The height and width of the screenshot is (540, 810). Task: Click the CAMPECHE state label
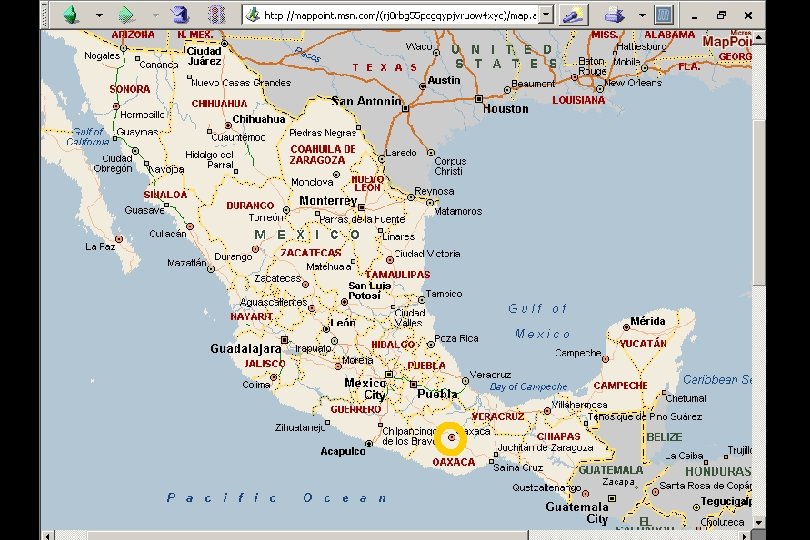[x=620, y=385]
